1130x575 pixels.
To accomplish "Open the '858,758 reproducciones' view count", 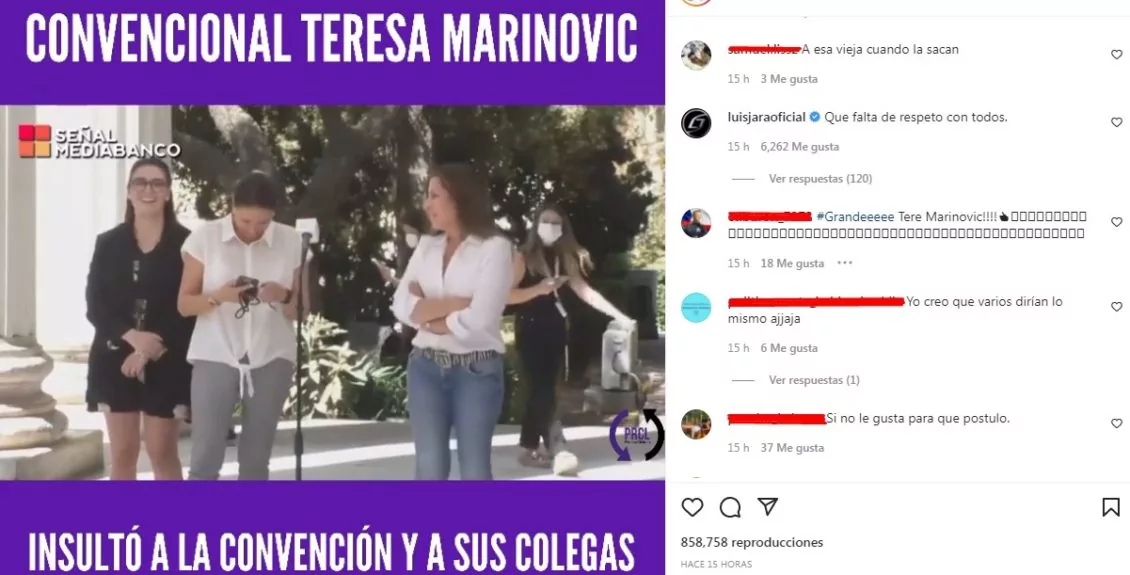I will (752, 542).
